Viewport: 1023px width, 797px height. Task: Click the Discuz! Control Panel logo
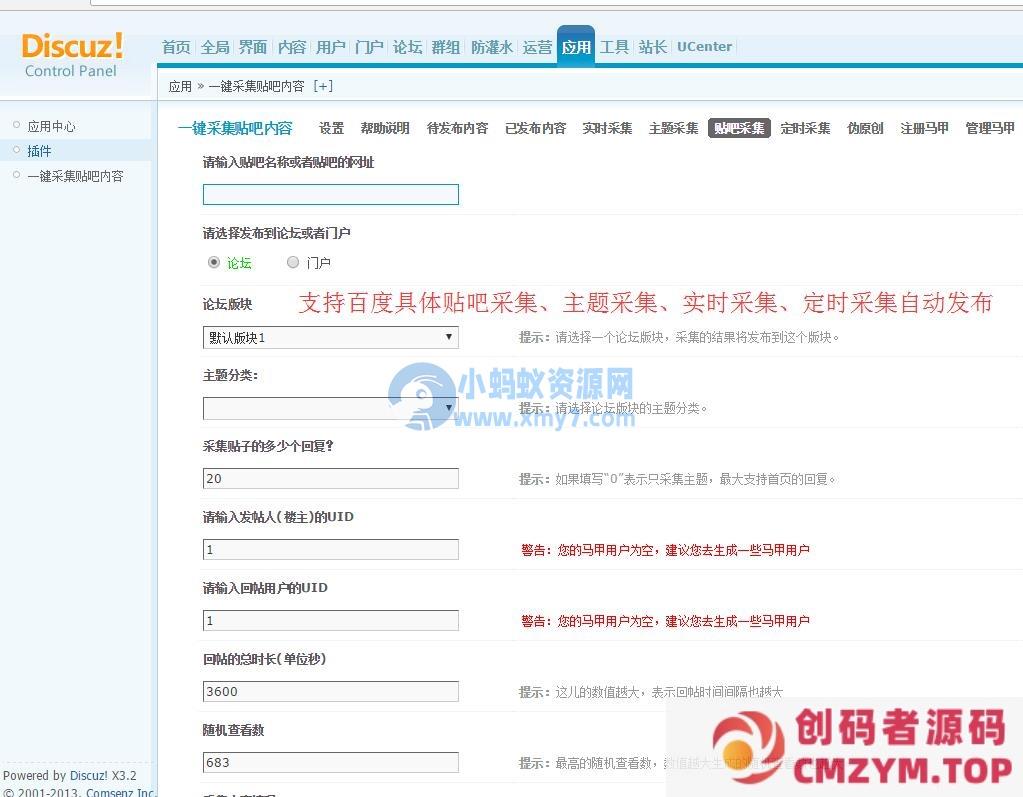72,55
